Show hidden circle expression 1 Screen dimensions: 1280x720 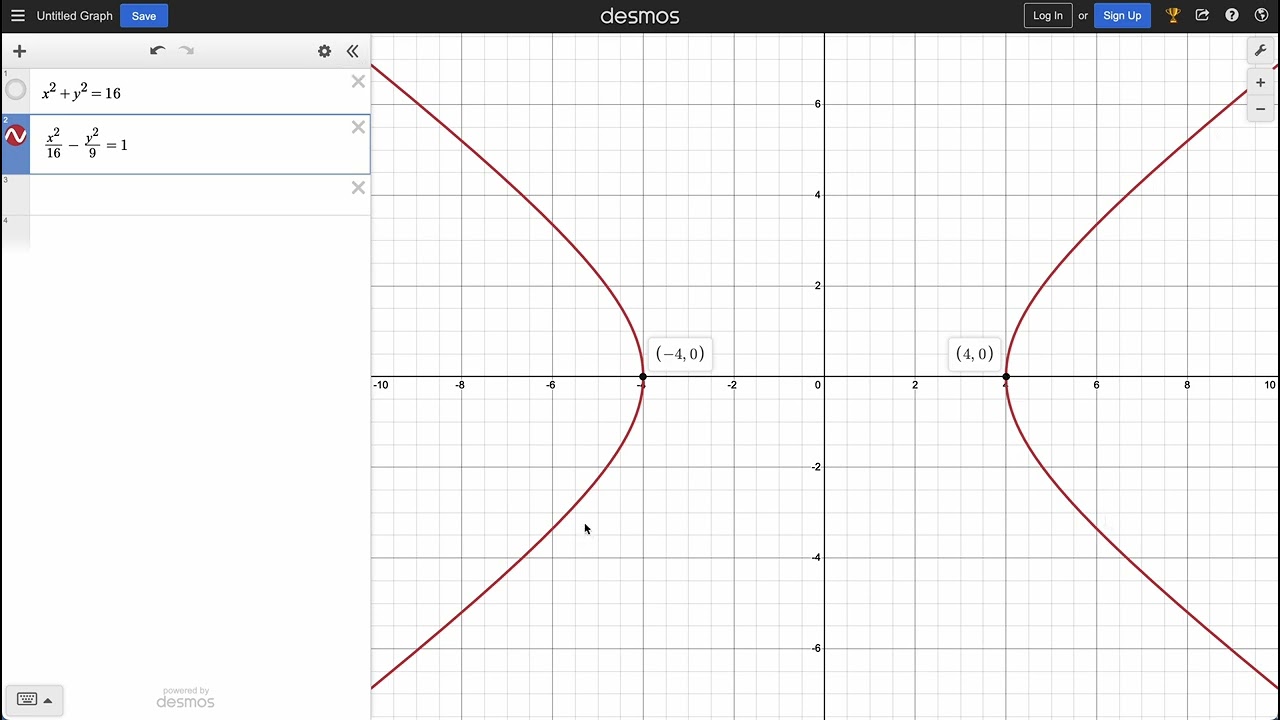tap(15, 91)
